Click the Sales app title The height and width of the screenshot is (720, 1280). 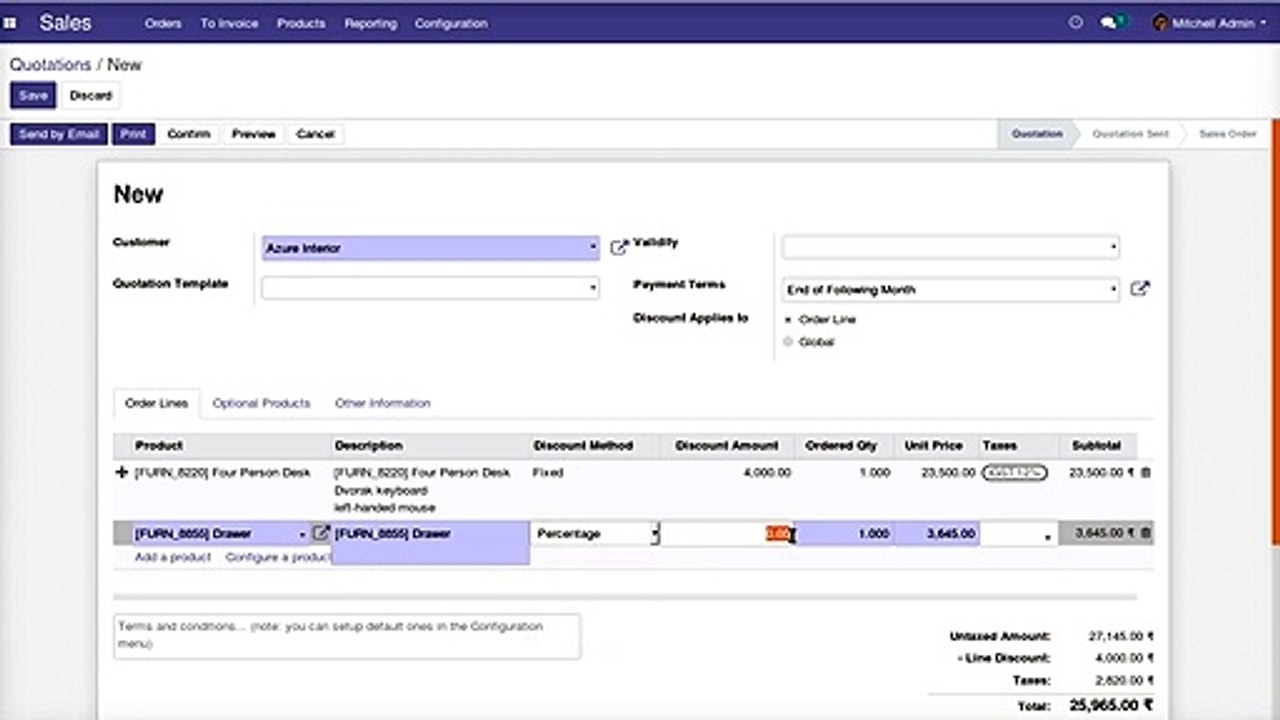pos(65,22)
